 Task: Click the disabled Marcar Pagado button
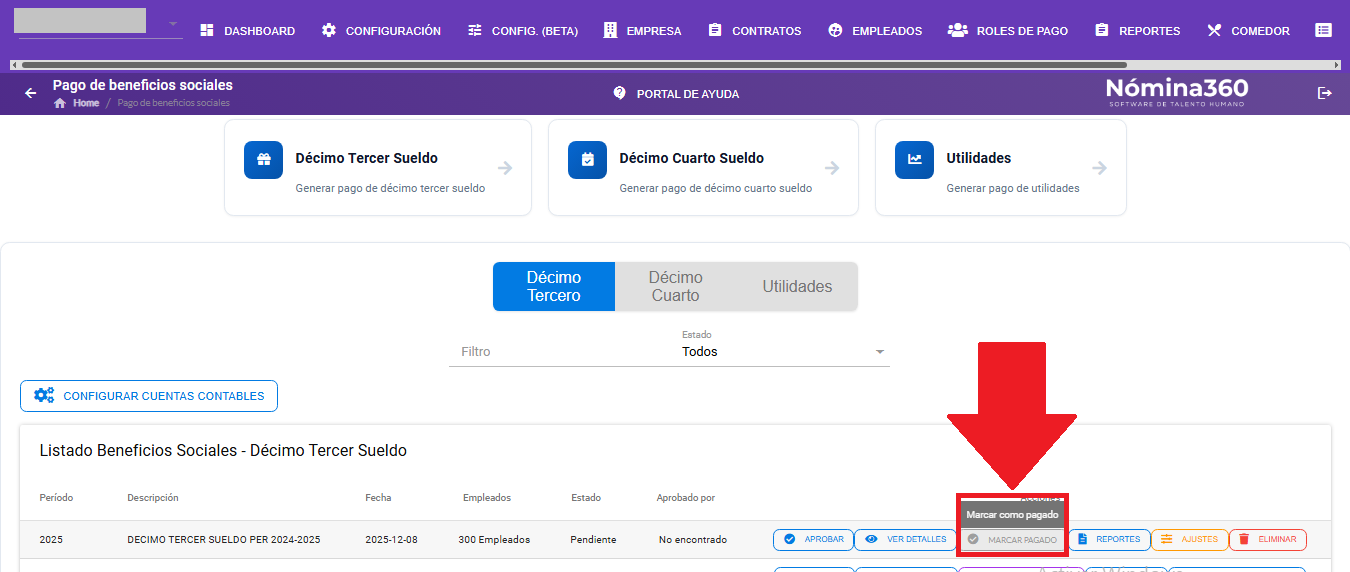(1011, 540)
